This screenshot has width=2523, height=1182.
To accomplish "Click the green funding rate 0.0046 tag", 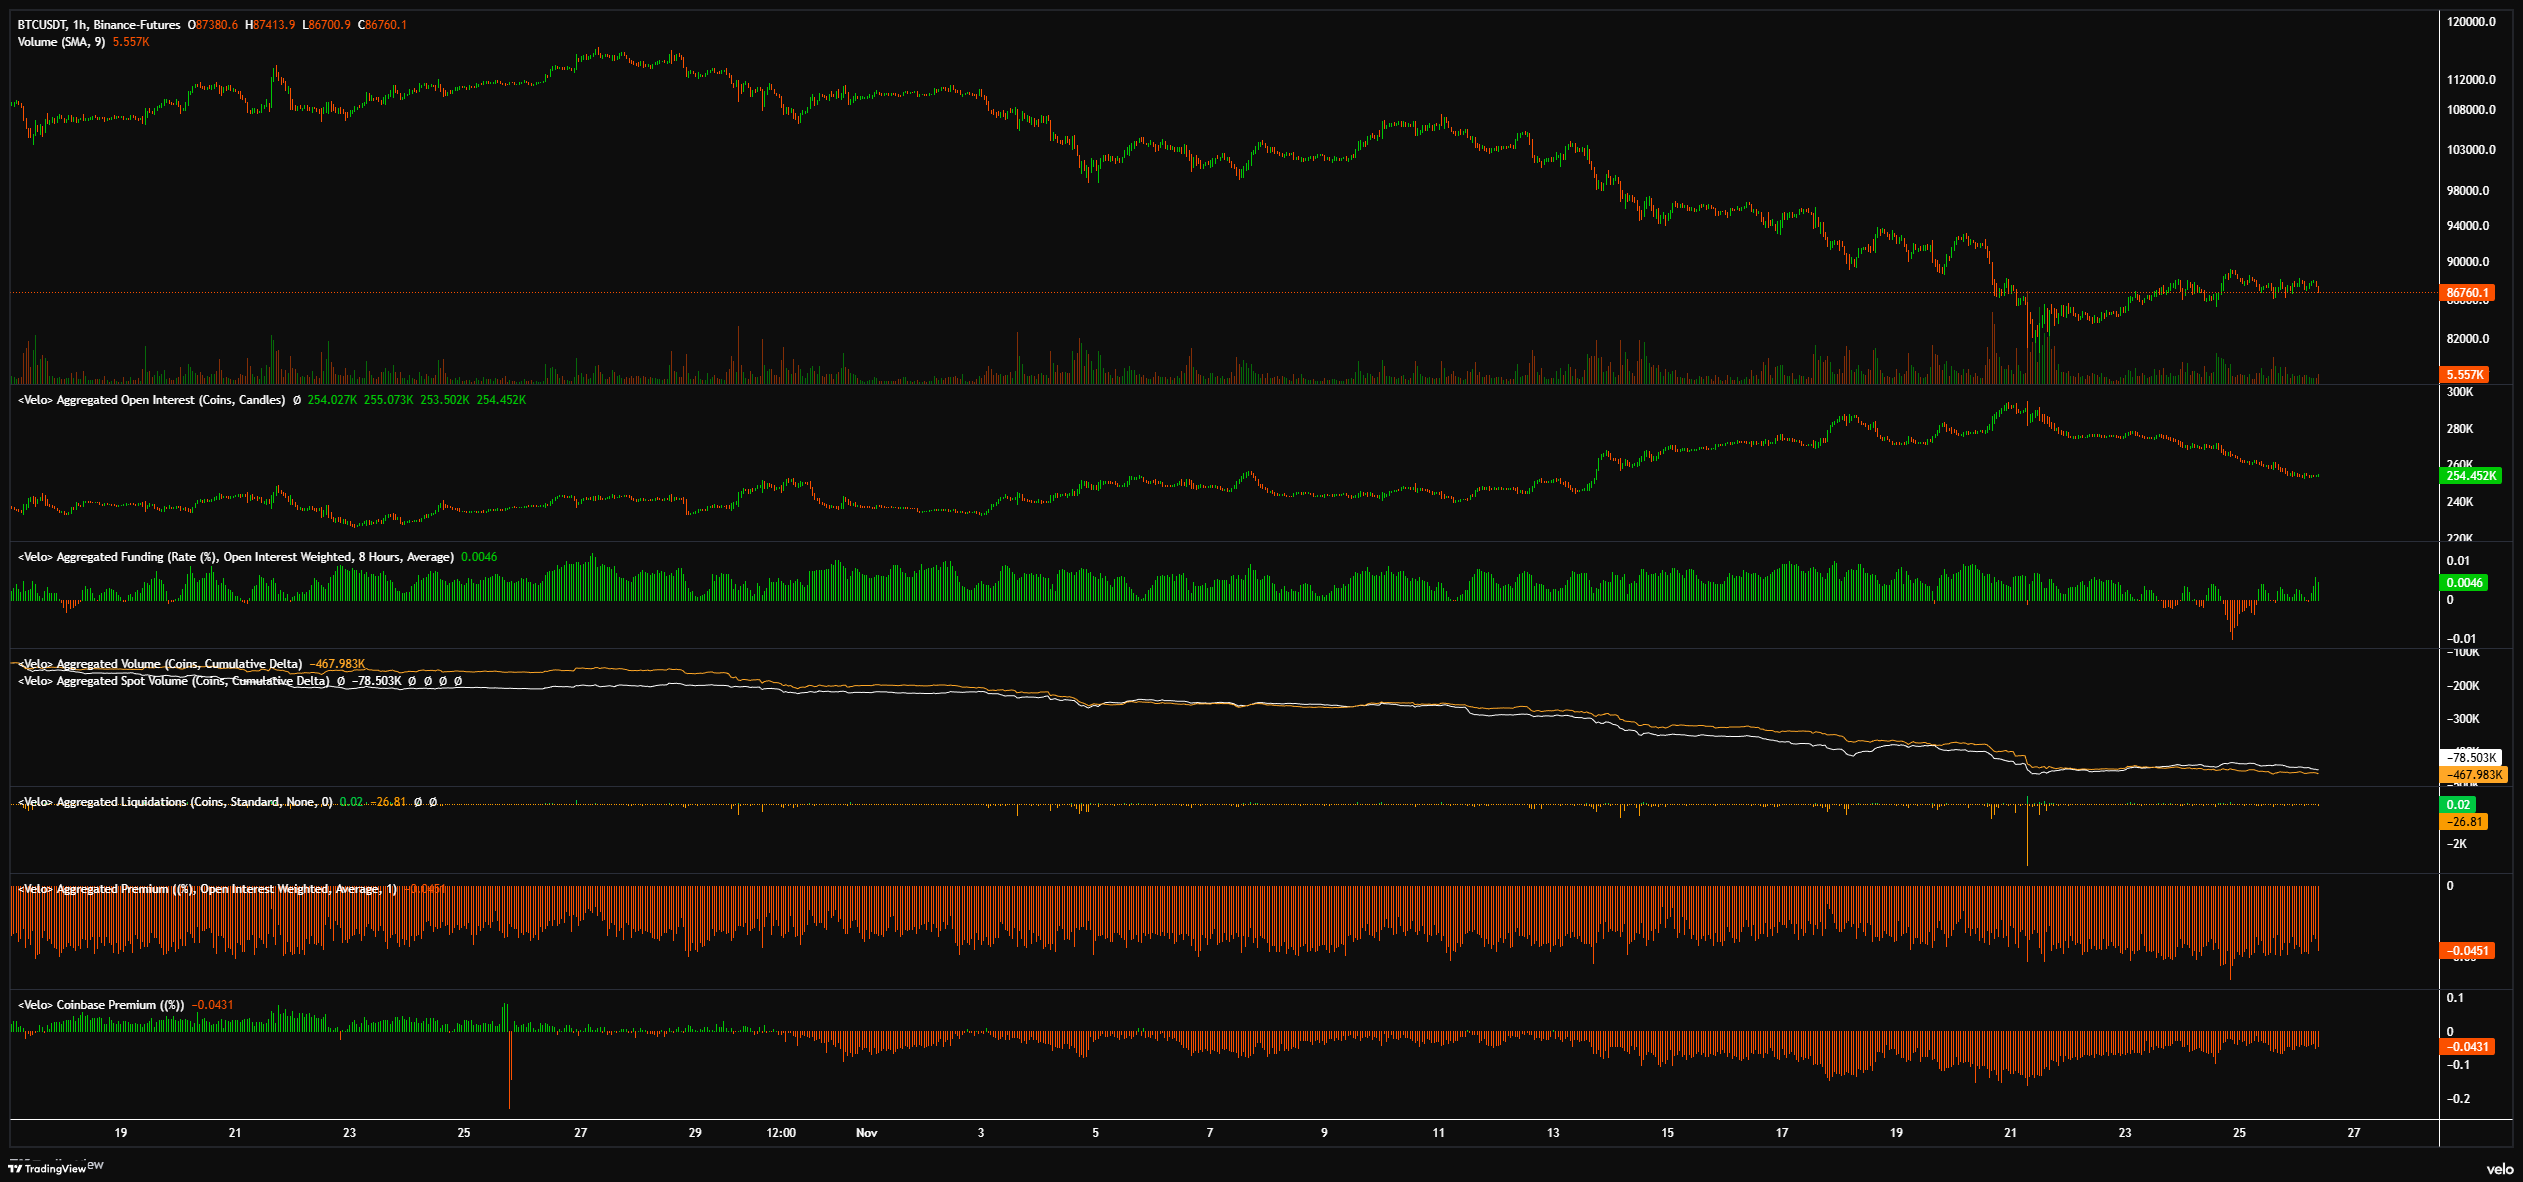I will click(x=2464, y=583).
